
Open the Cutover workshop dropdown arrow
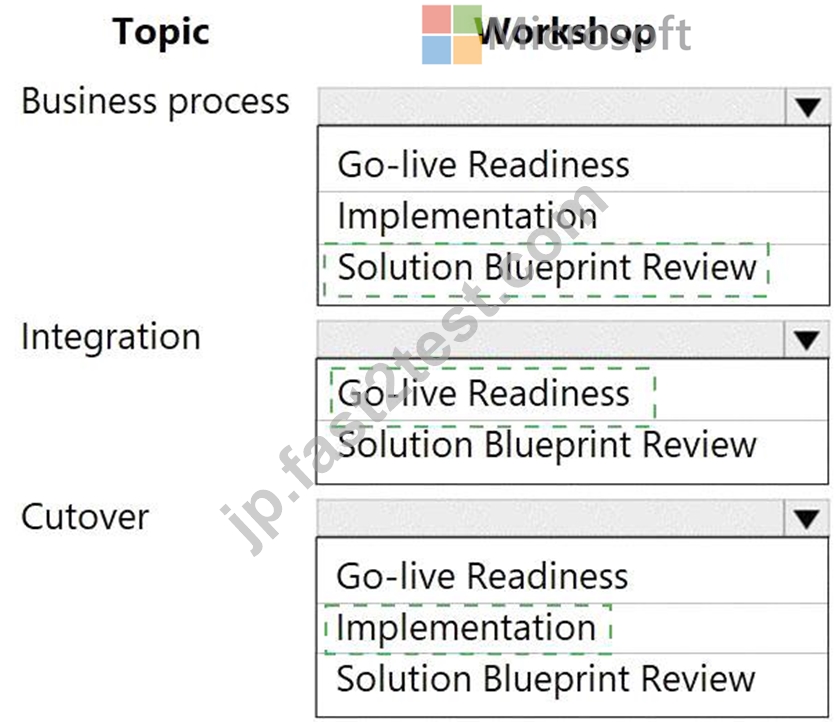click(807, 518)
